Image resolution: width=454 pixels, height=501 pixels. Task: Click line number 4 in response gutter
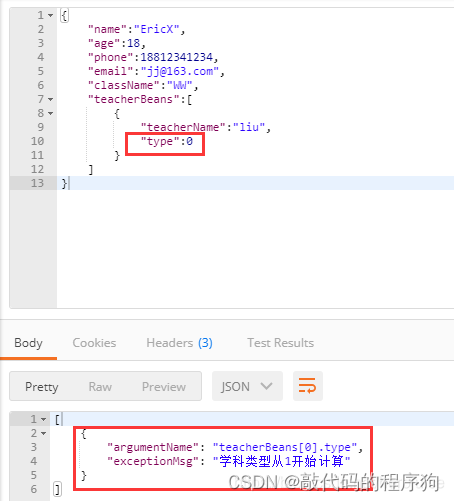pyautogui.click(x=34, y=461)
